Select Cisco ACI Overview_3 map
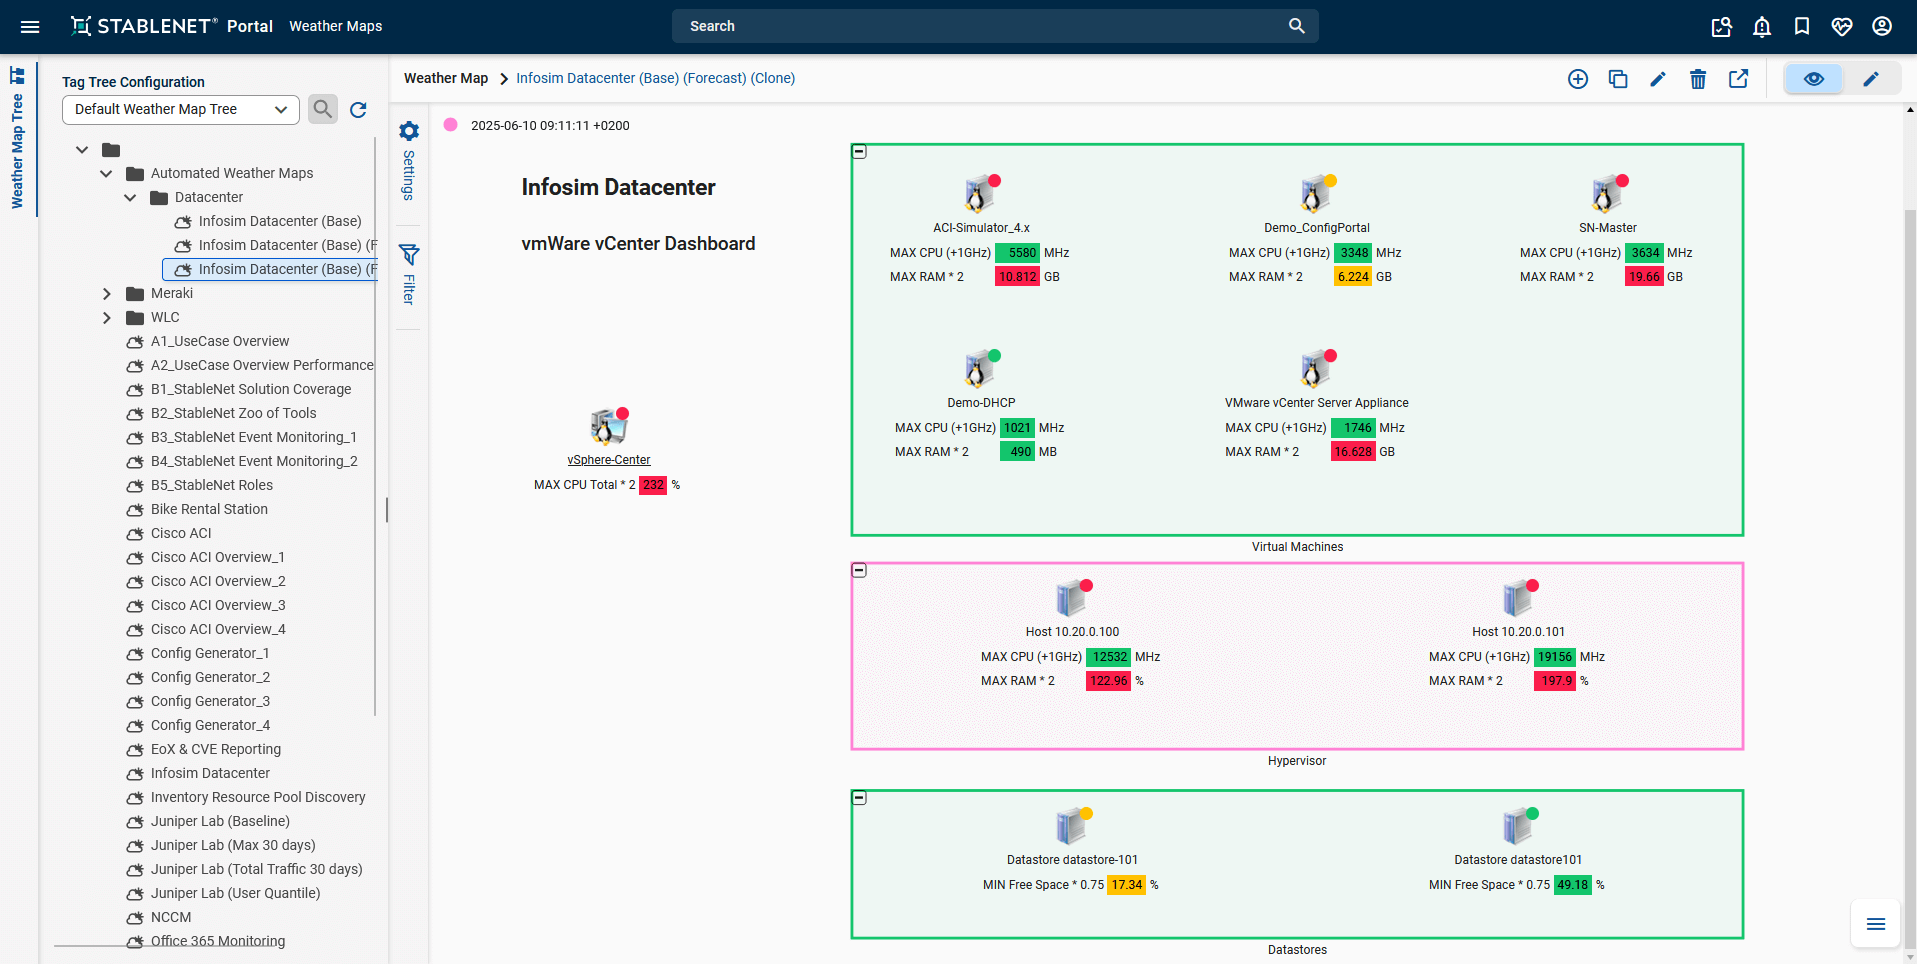The width and height of the screenshot is (1917, 964). click(218, 605)
